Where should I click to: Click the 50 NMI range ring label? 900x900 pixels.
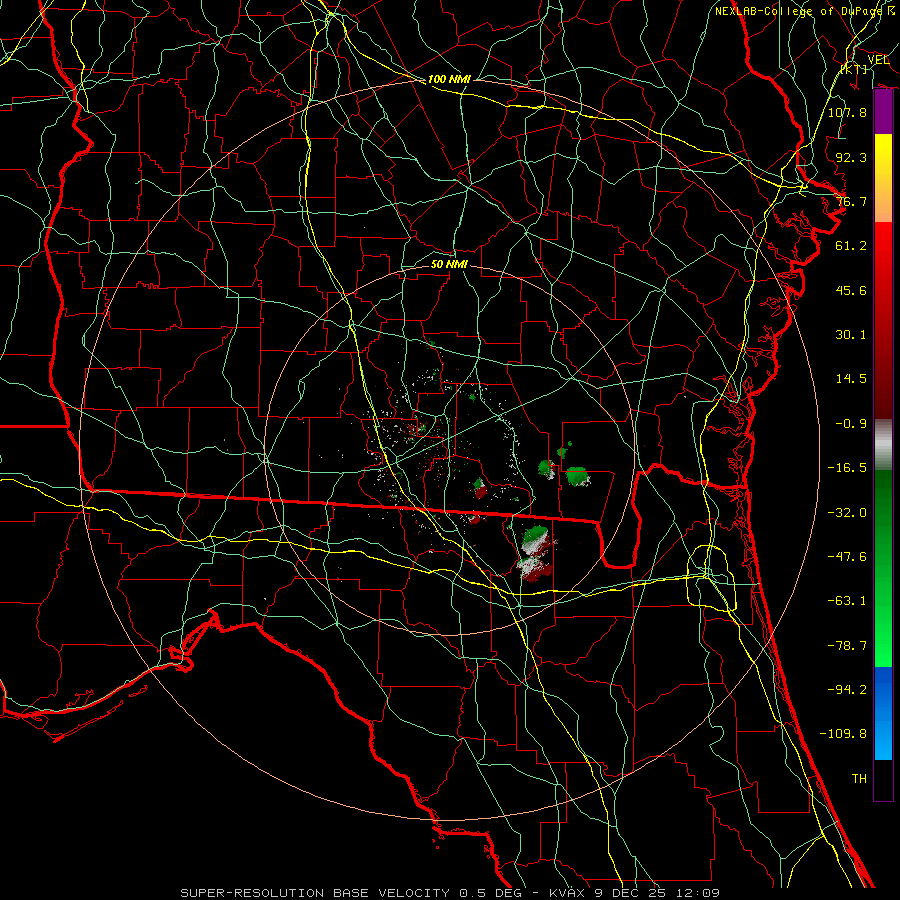(449, 264)
